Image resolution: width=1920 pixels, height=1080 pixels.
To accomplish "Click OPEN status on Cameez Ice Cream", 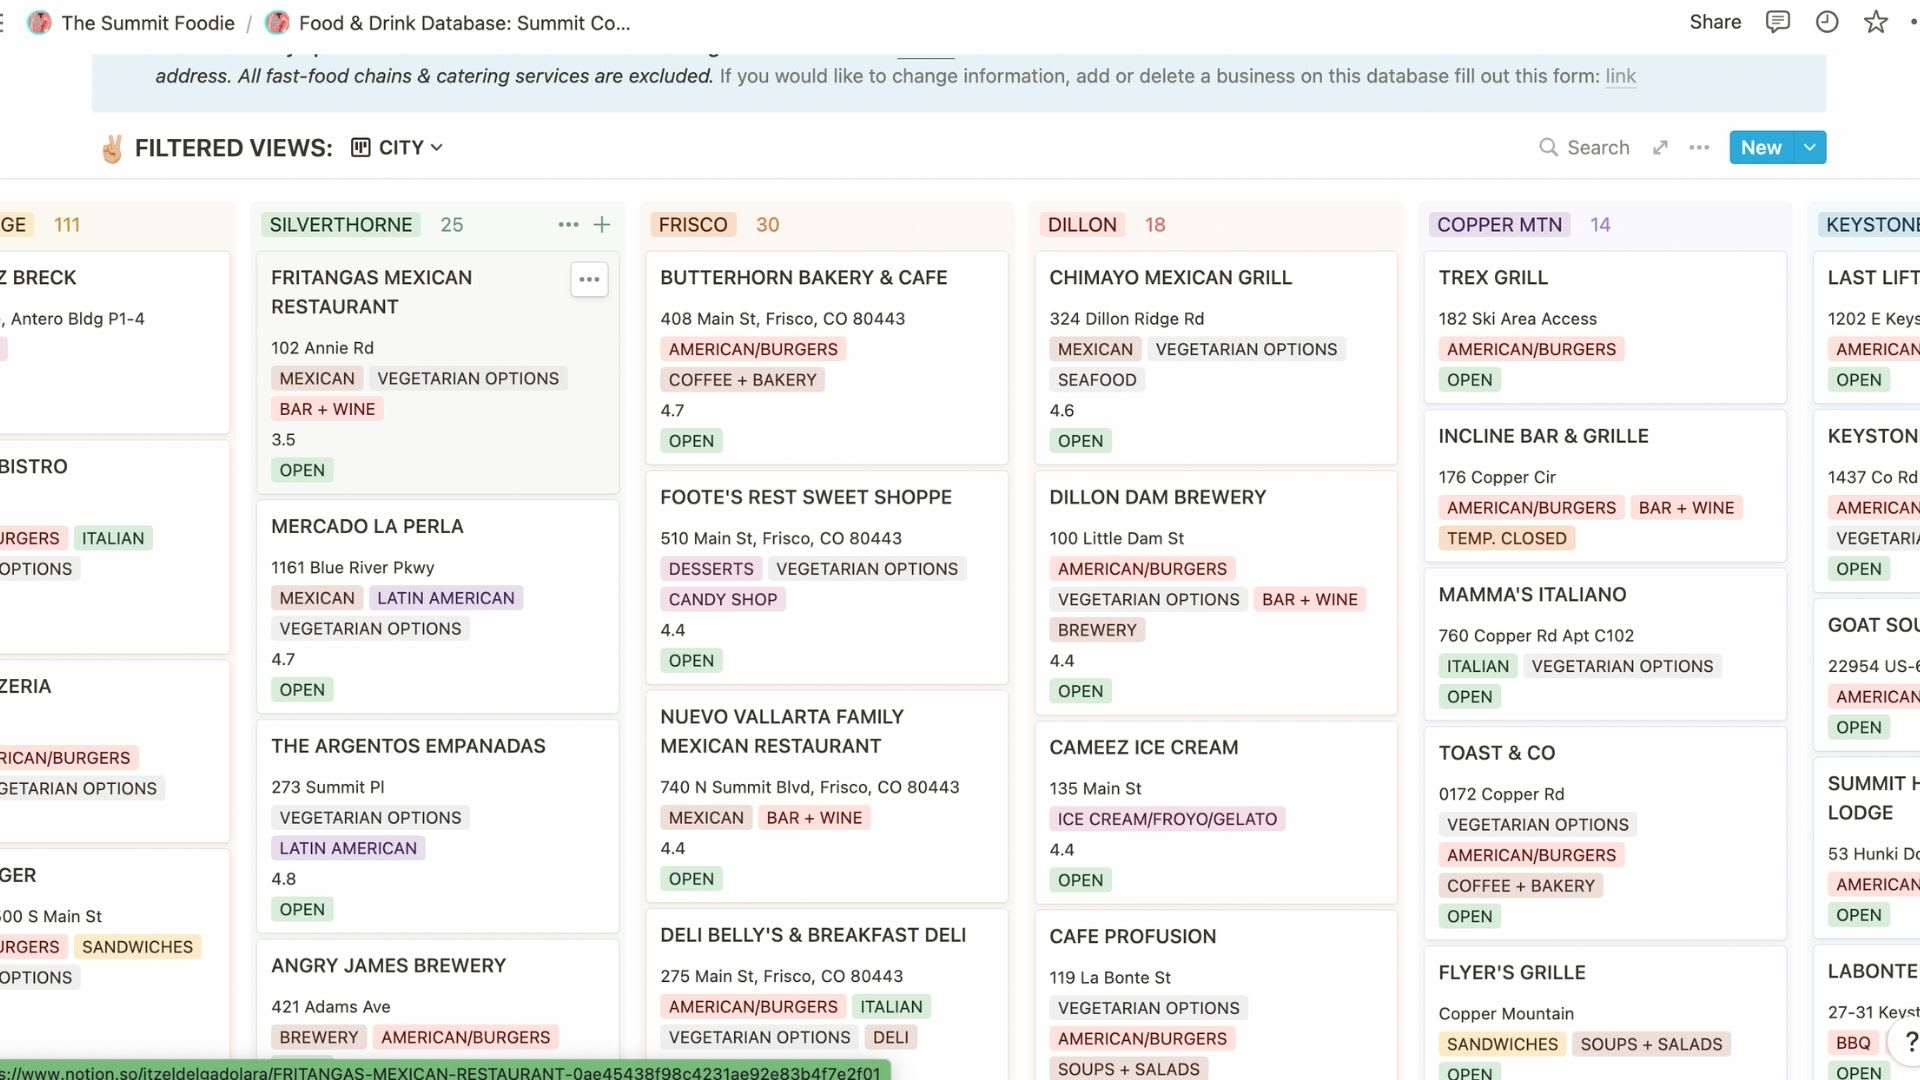I will tap(1080, 880).
